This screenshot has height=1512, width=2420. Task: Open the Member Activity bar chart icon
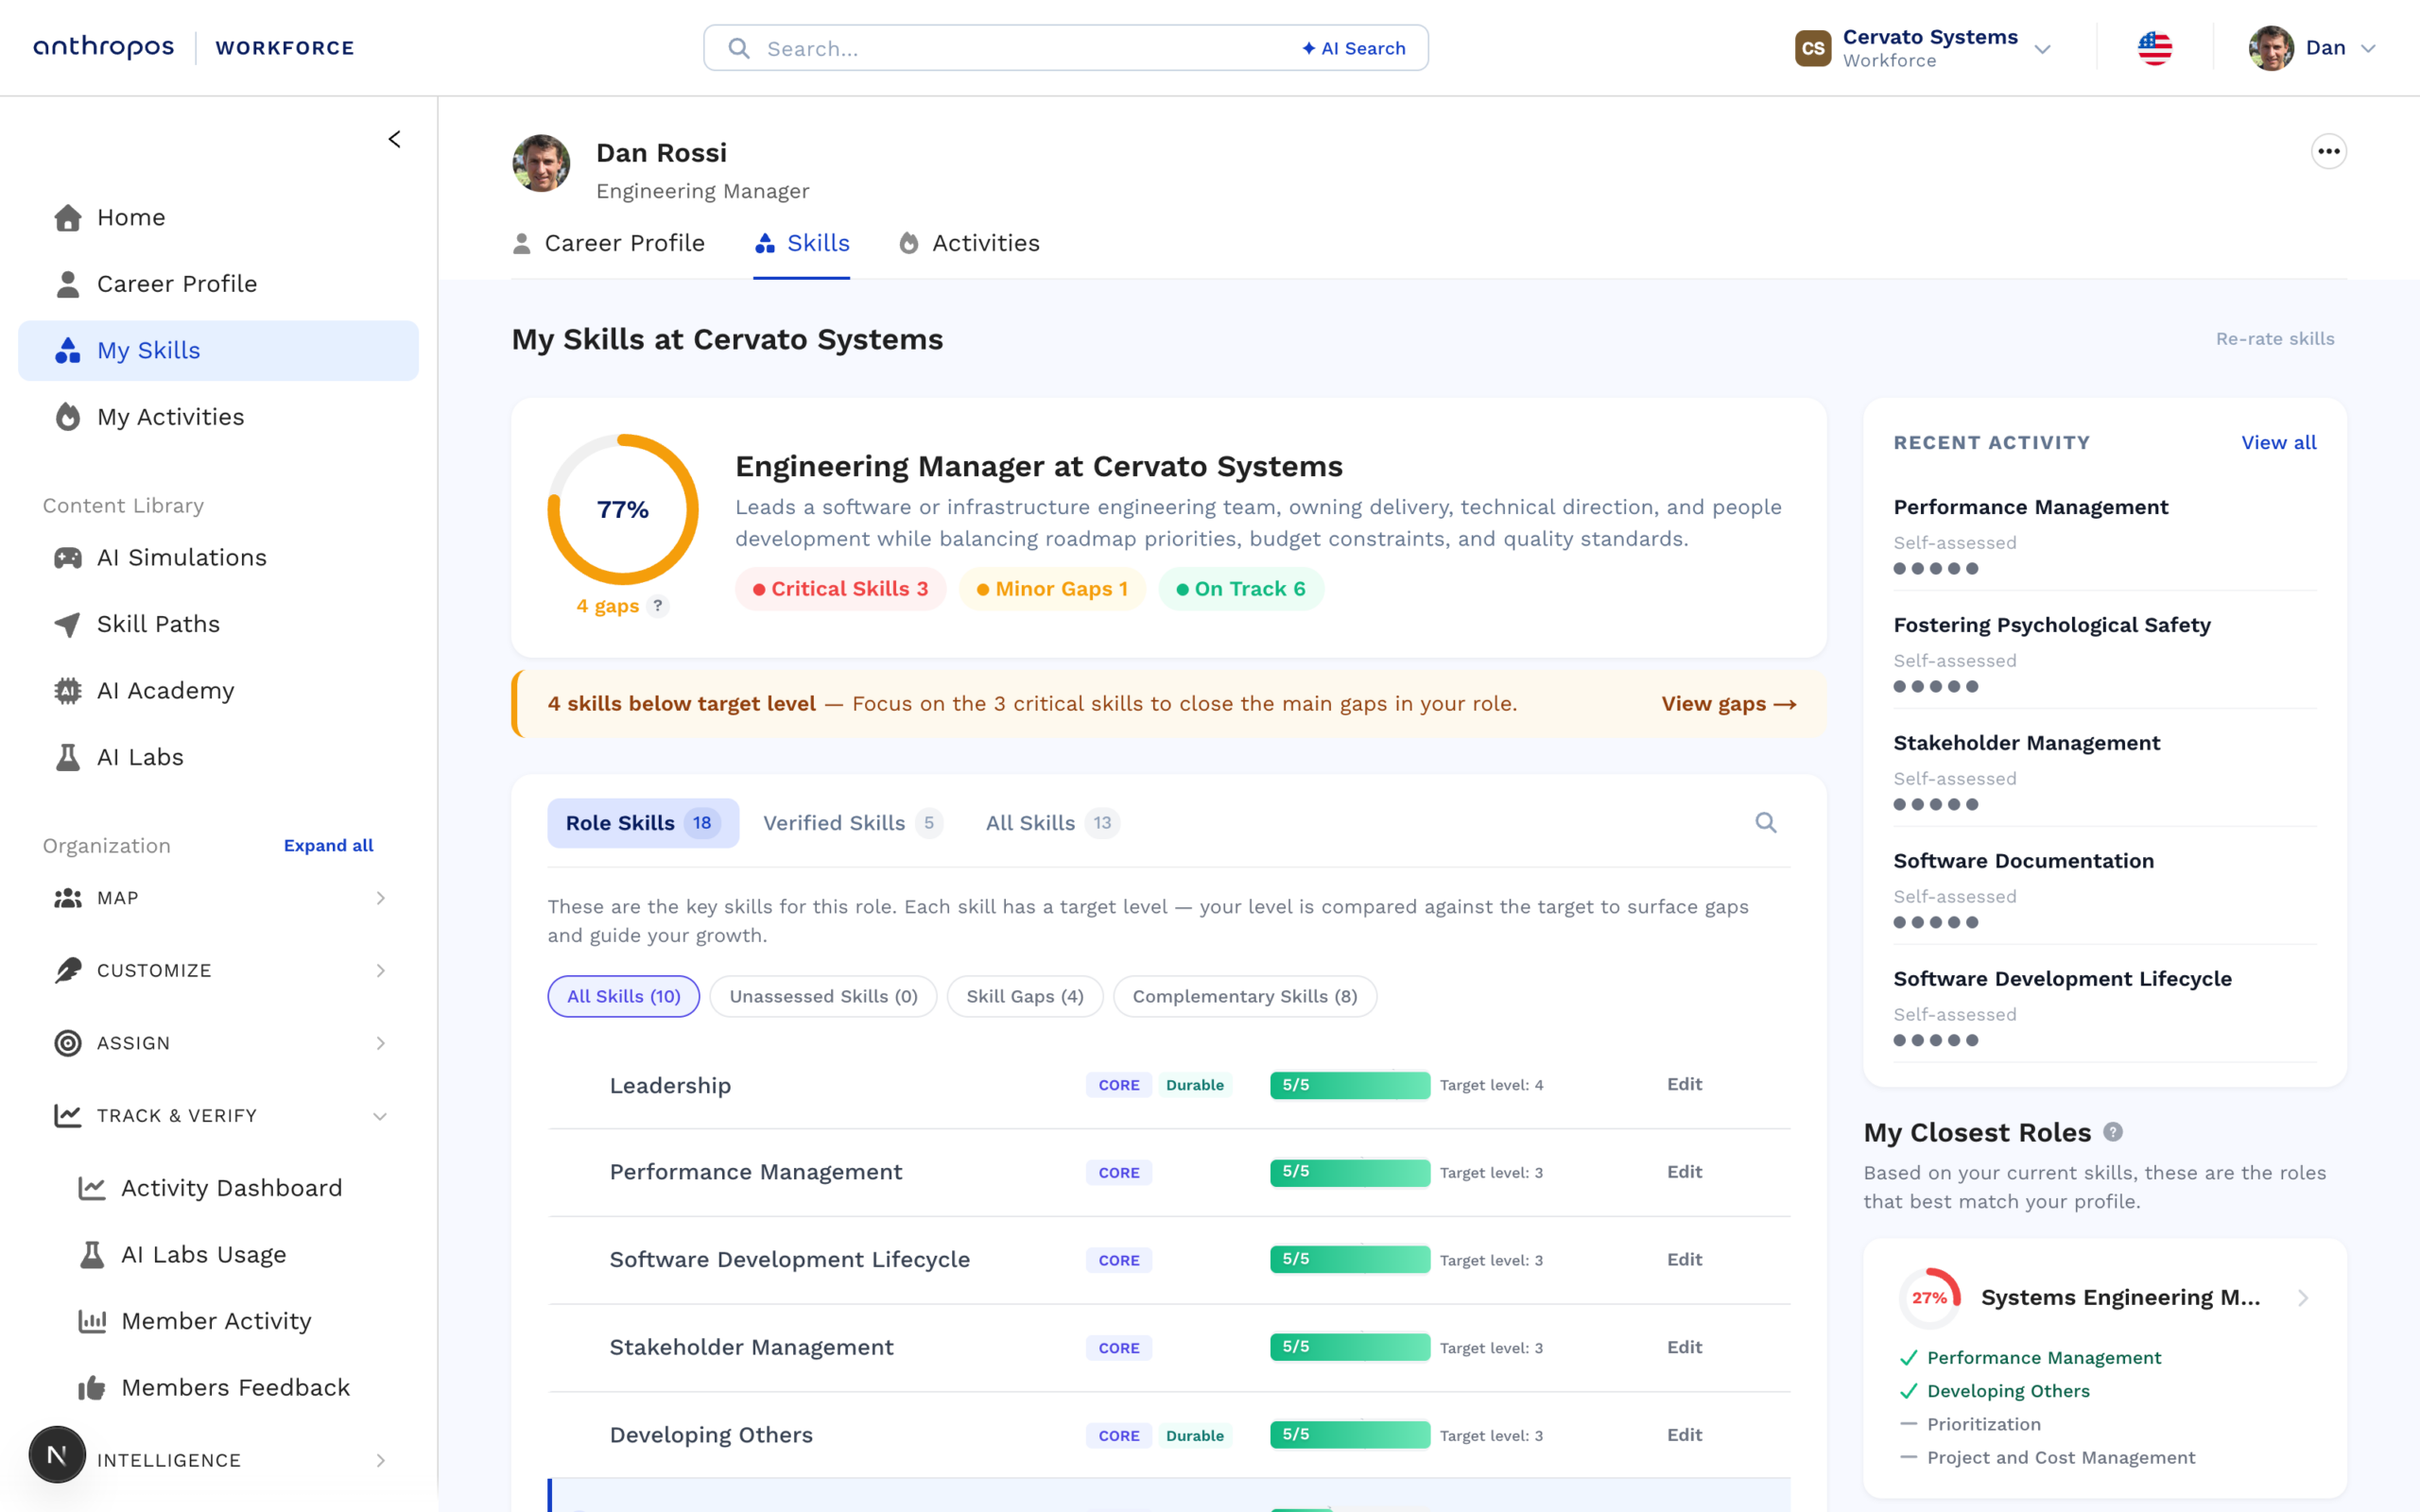tap(92, 1321)
